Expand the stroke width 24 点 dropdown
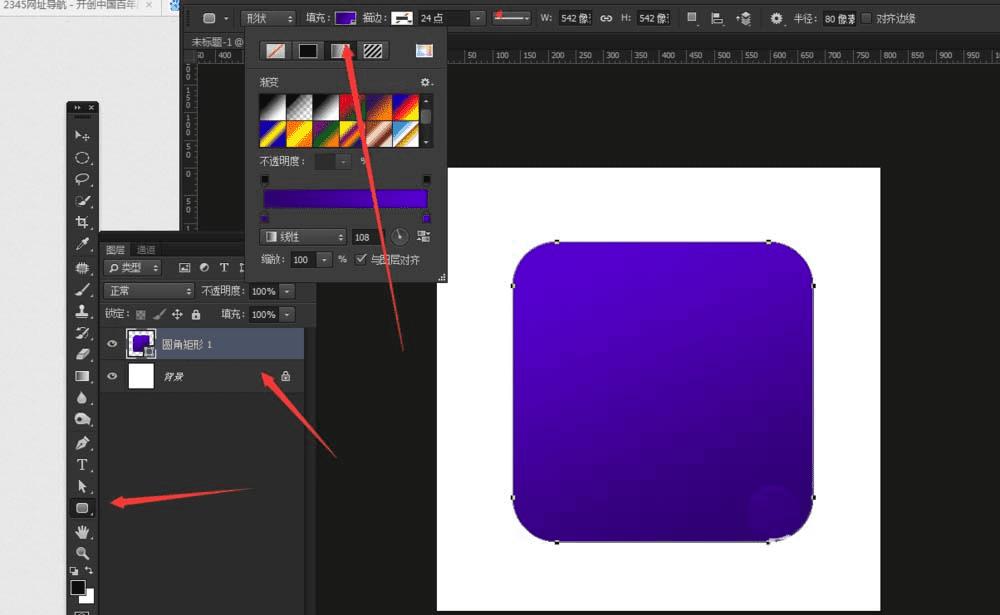 pyautogui.click(x=477, y=18)
